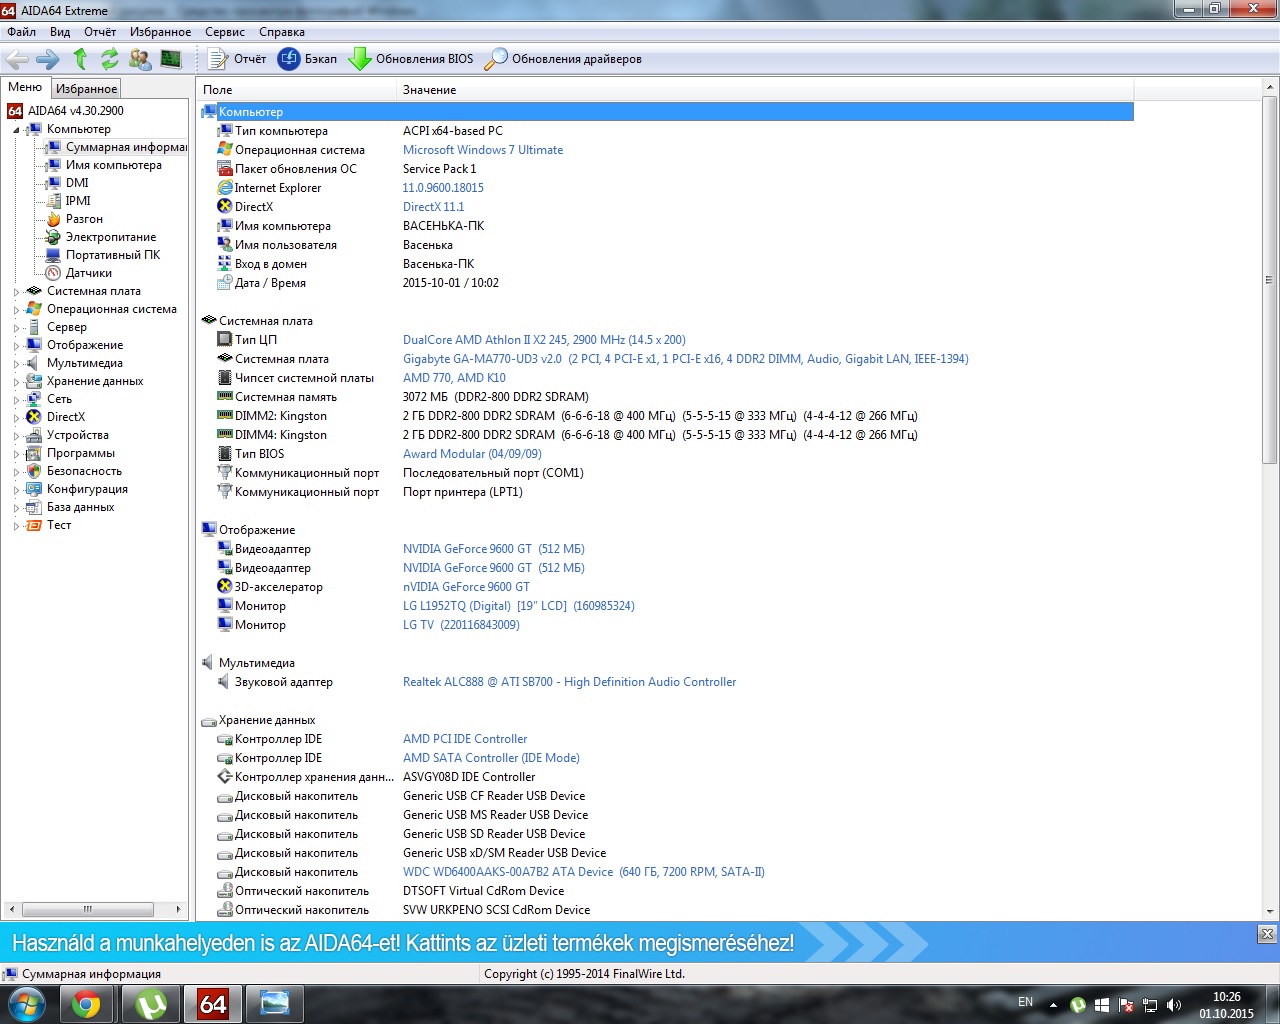Open the Сервис menu
The width and height of the screenshot is (1280, 1024).
tap(225, 32)
